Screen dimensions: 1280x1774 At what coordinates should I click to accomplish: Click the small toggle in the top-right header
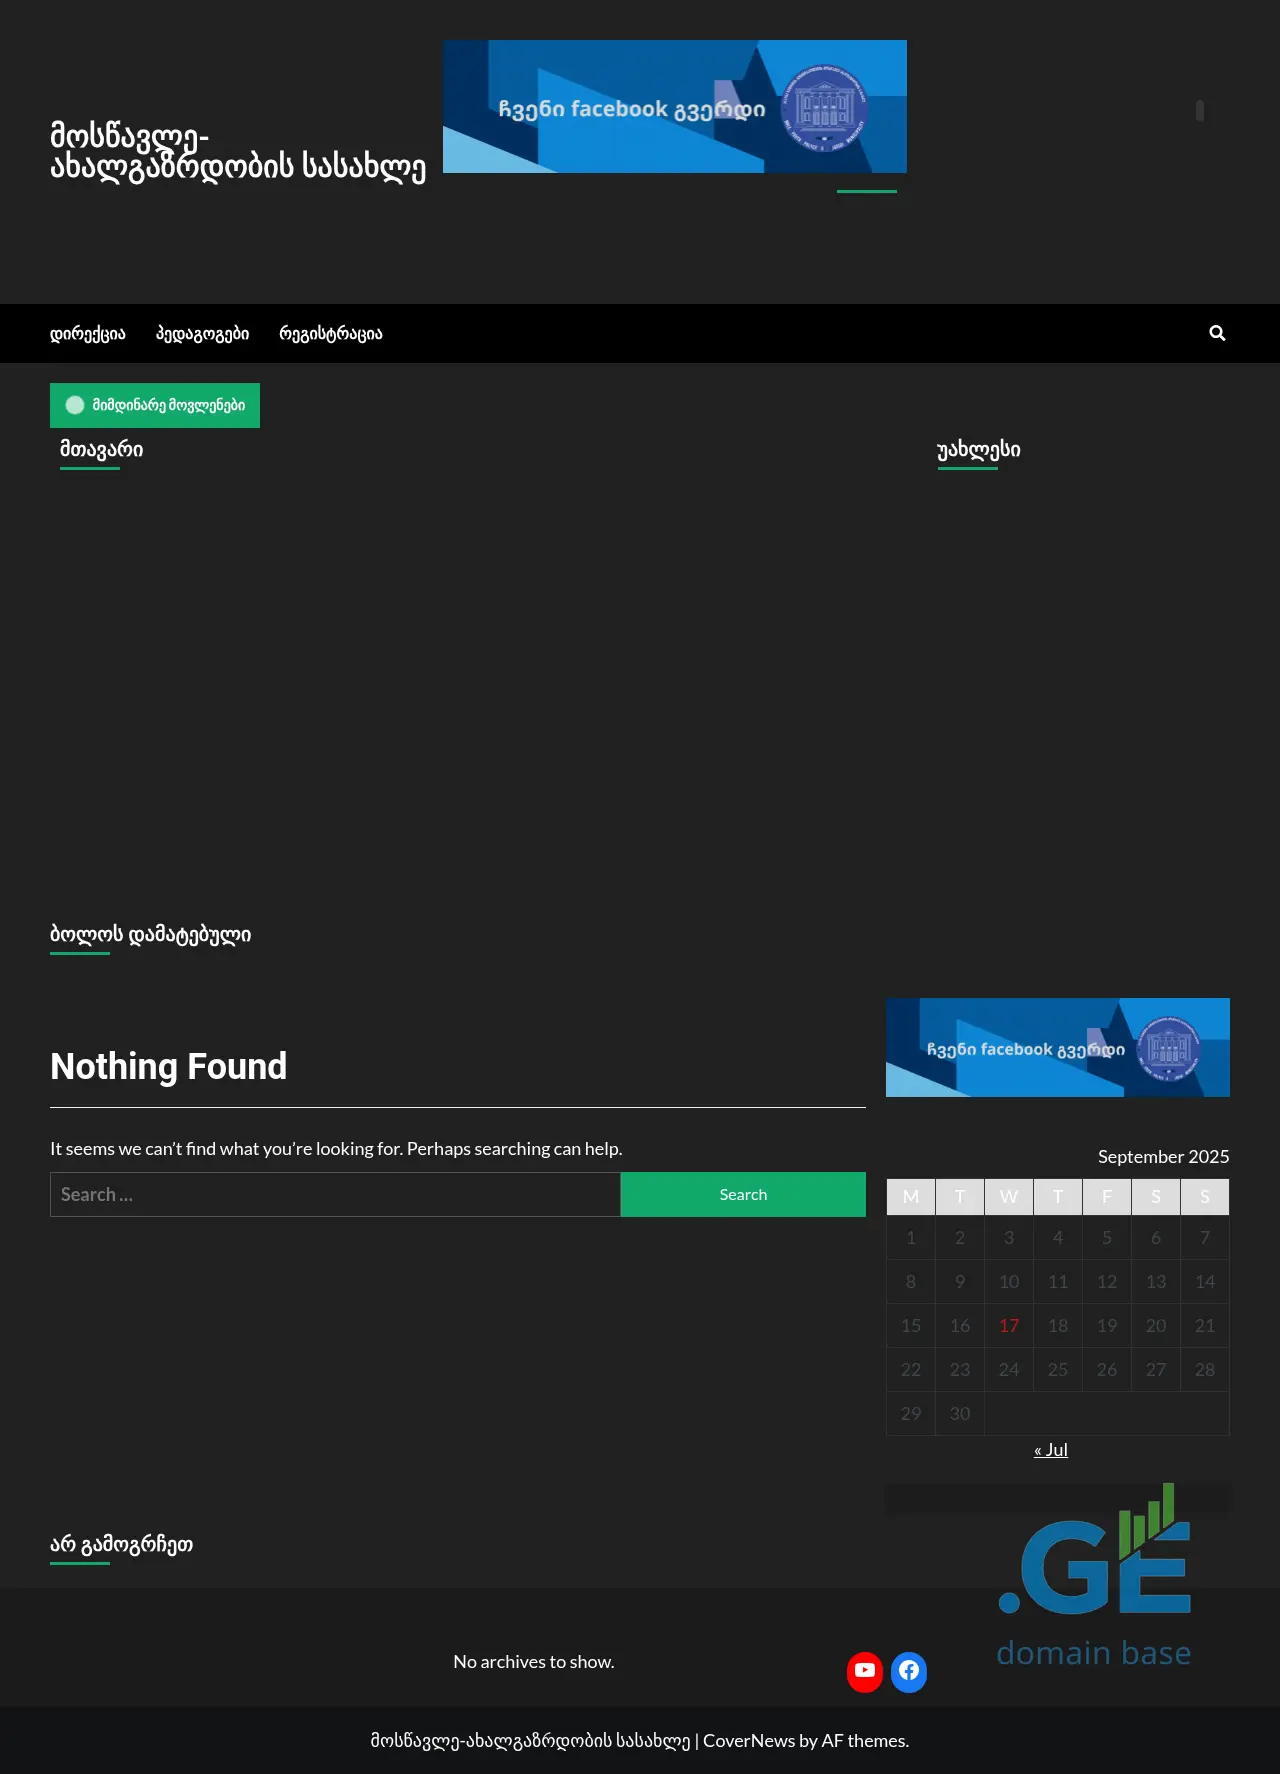(1200, 110)
